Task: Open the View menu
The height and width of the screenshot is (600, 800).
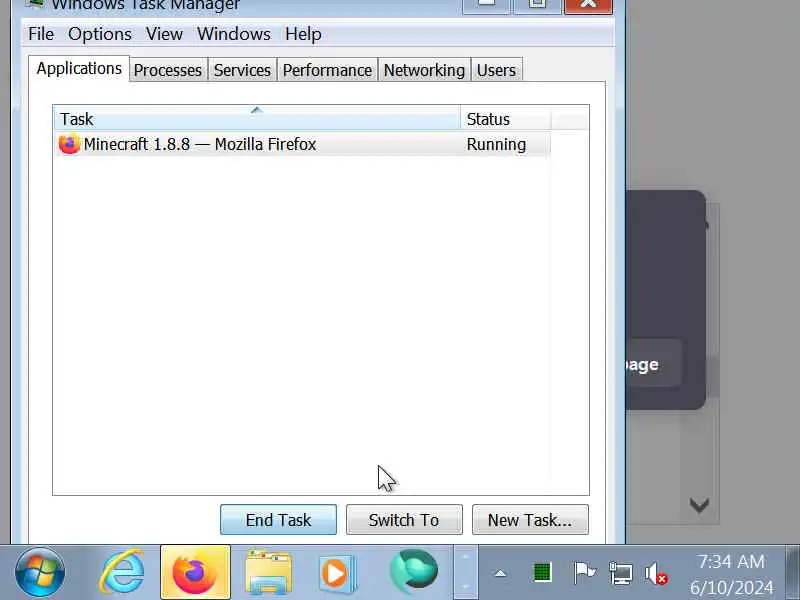Action: coord(164,34)
